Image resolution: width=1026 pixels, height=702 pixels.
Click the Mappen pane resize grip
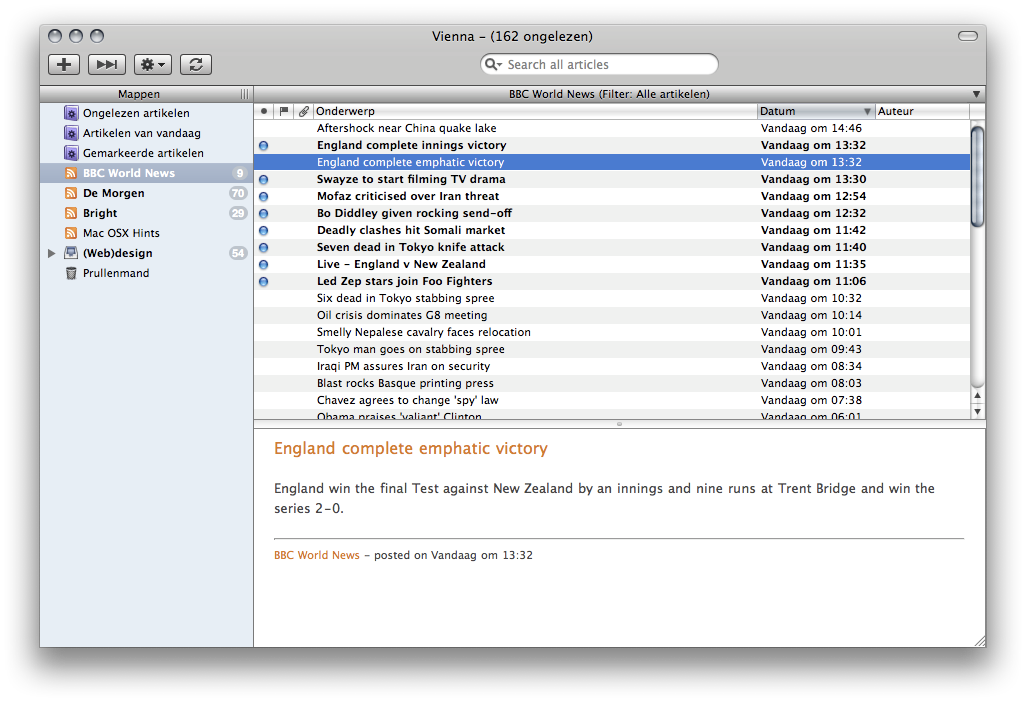[244, 94]
